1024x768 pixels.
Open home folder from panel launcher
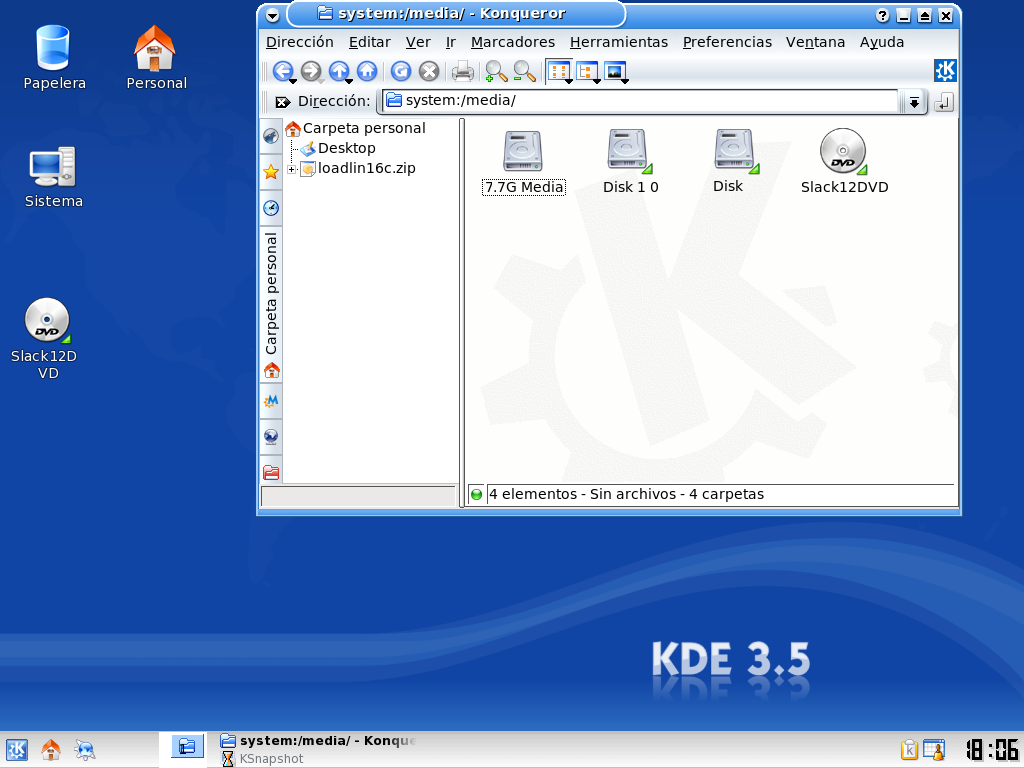51,750
